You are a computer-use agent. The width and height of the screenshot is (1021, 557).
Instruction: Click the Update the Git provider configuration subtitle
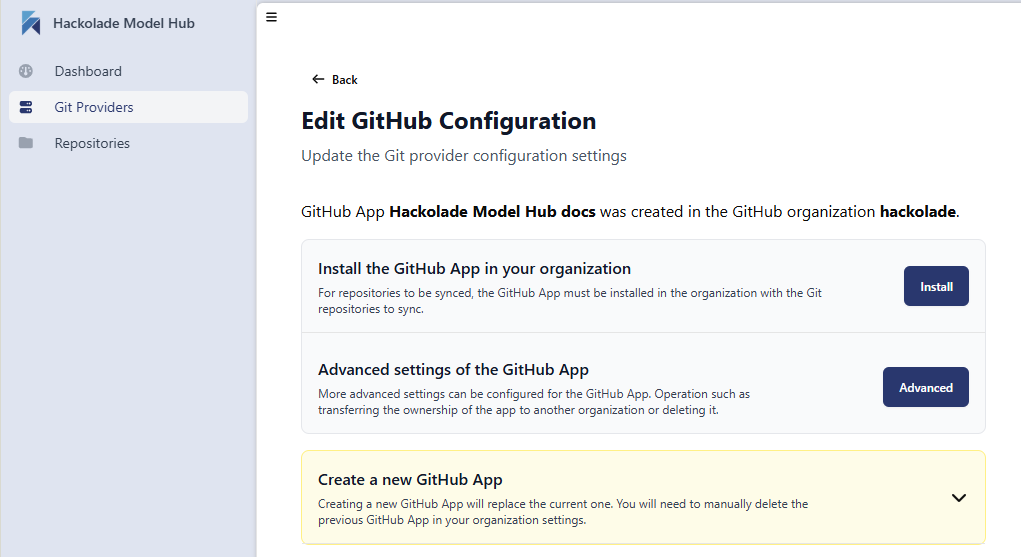tap(464, 156)
